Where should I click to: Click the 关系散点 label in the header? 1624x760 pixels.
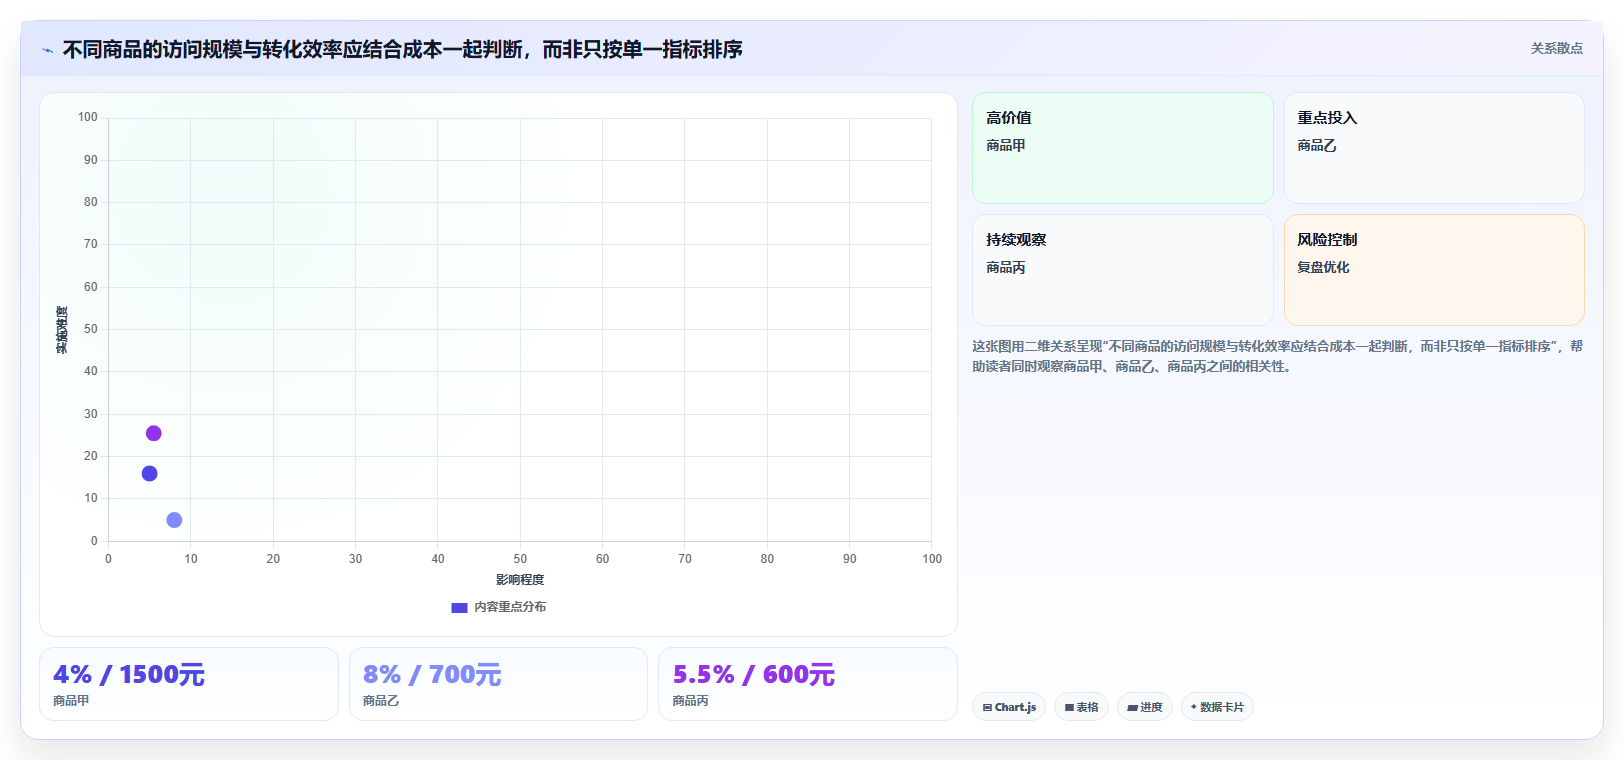point(1556,48)
